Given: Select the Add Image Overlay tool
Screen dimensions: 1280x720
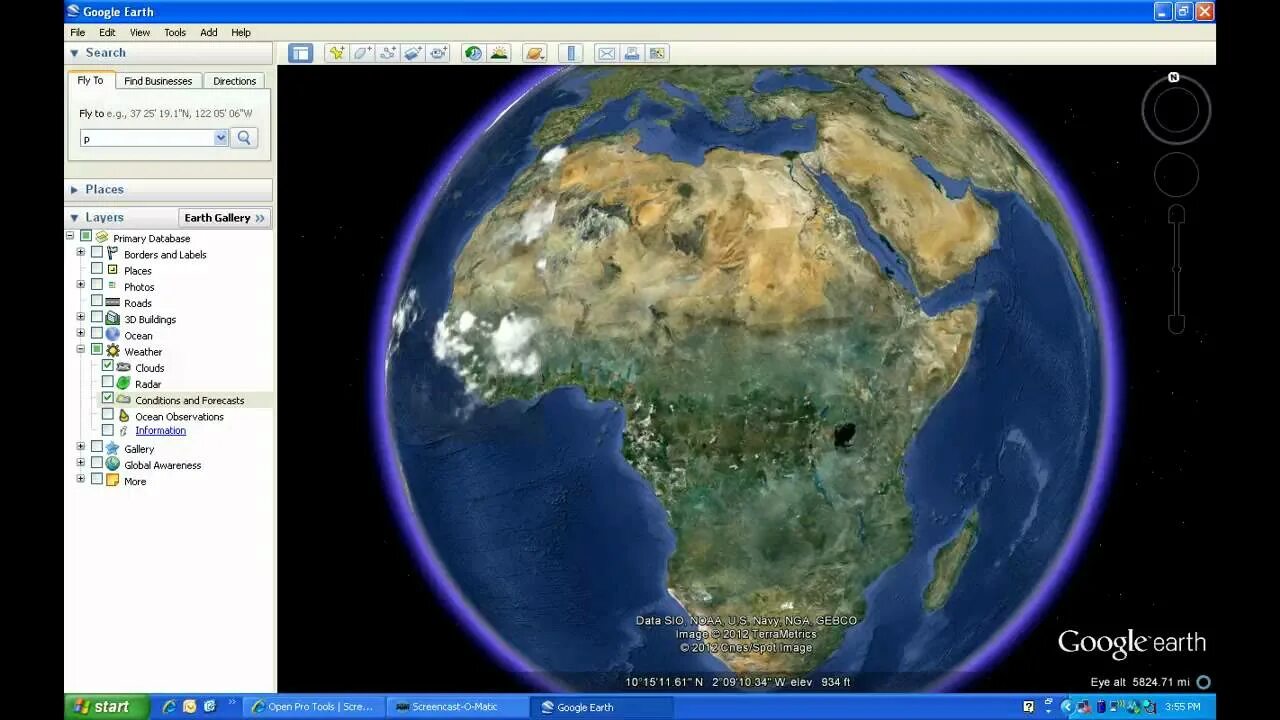Looking at the screenshot, I should tap(413, 53).
